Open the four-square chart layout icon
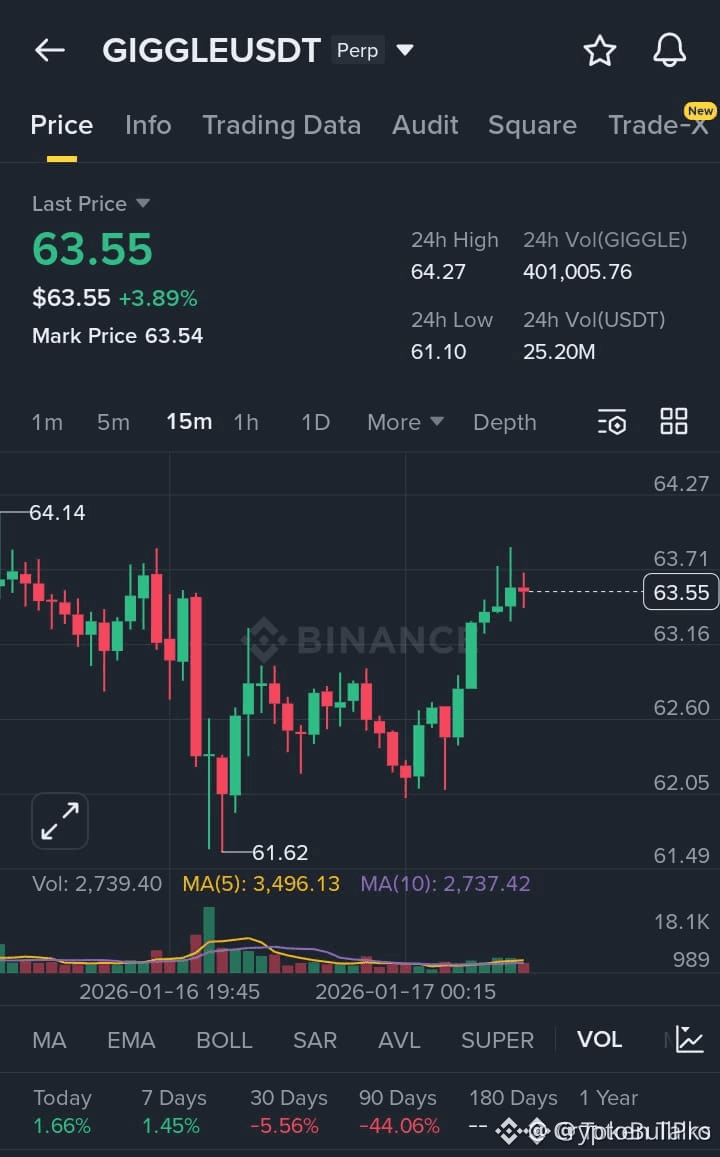 pyautogui.click(x=674, y=421)
